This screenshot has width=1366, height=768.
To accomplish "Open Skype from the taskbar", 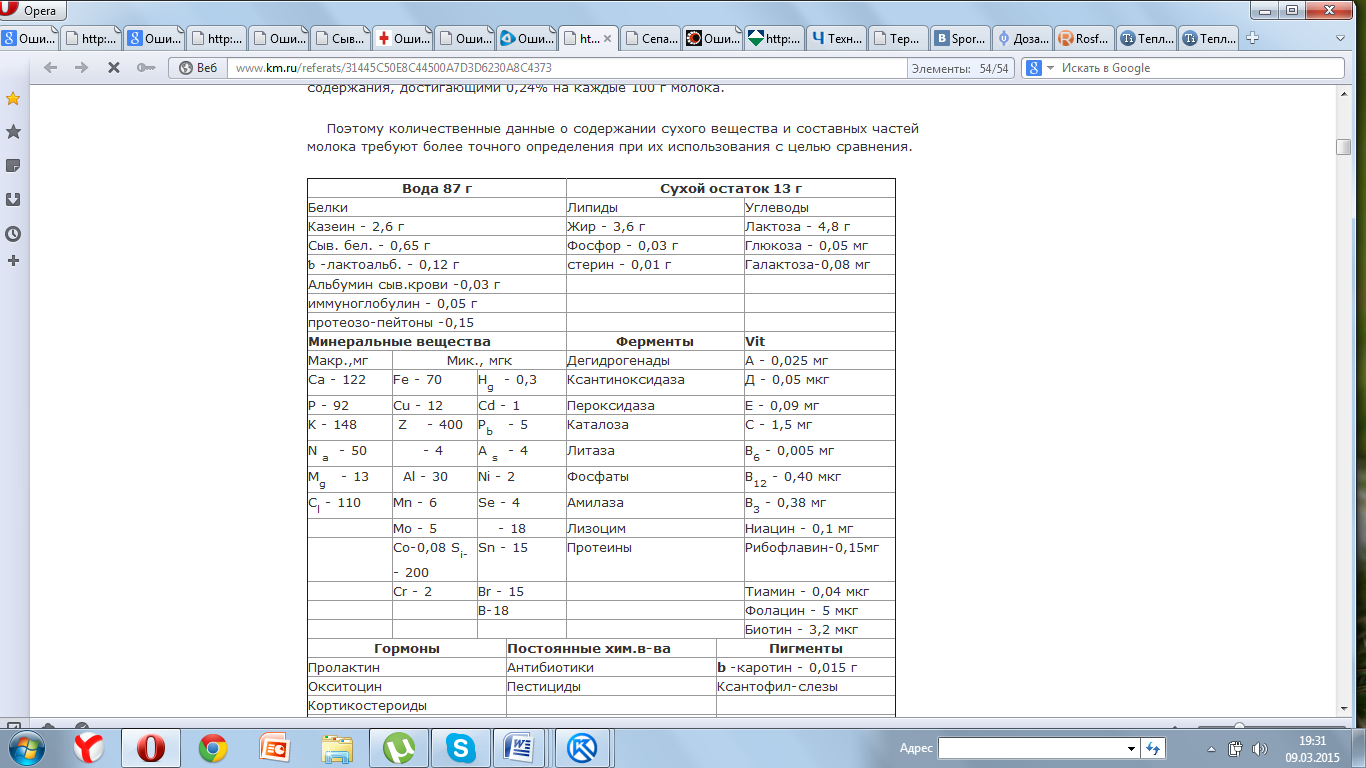I will point(460,747).
